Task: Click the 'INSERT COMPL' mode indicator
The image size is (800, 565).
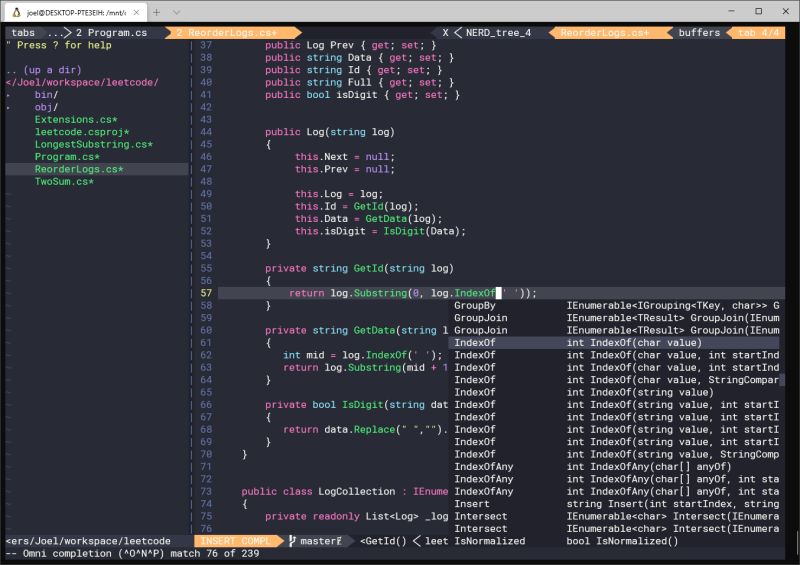Action: pyautogui.click(x=235, y=541)
